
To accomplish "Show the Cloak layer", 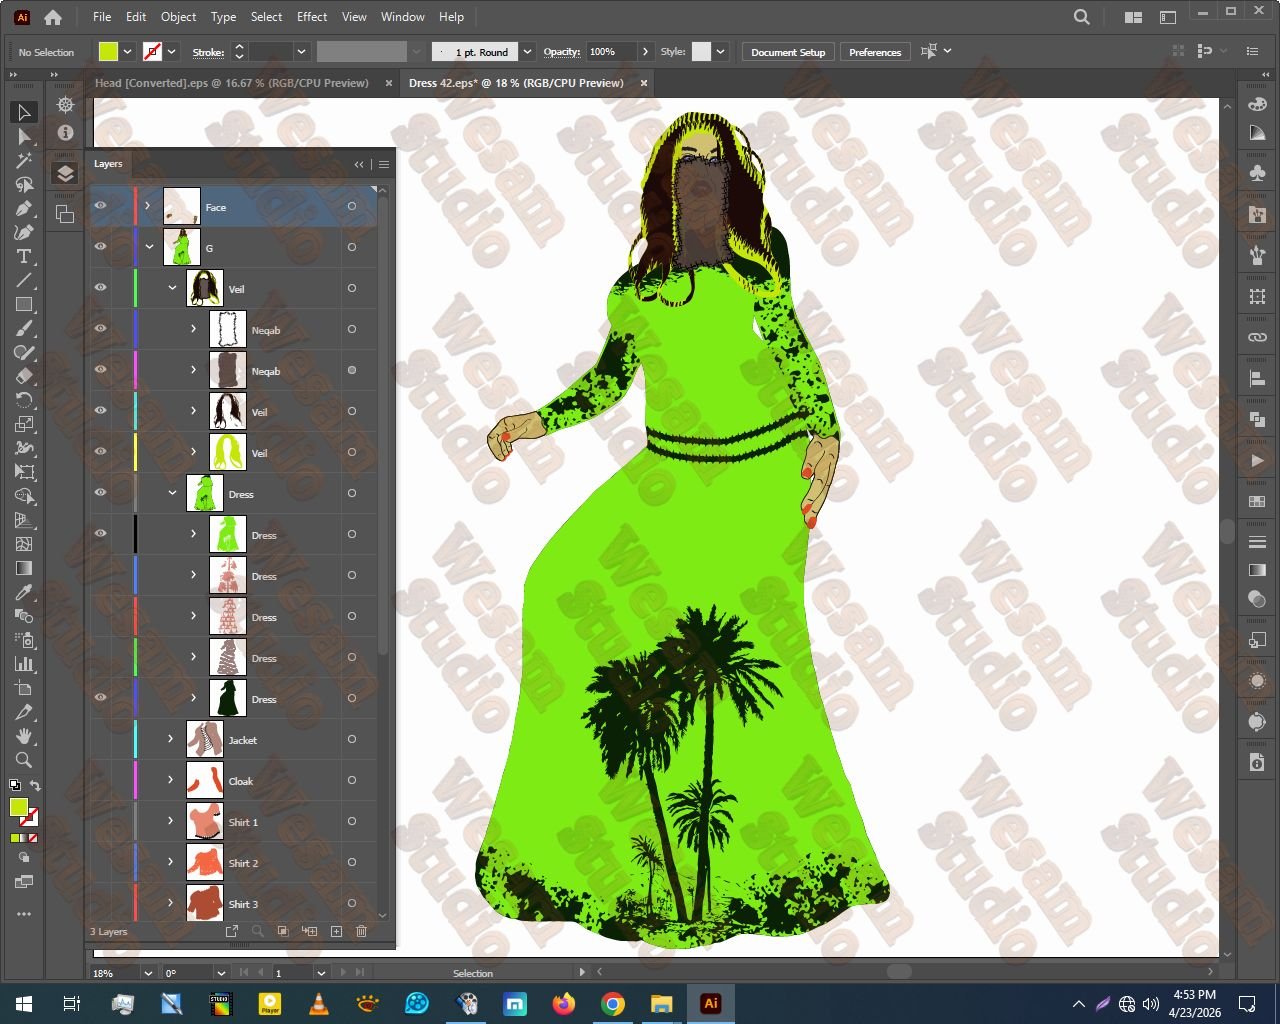I will (x=100, y=780).
